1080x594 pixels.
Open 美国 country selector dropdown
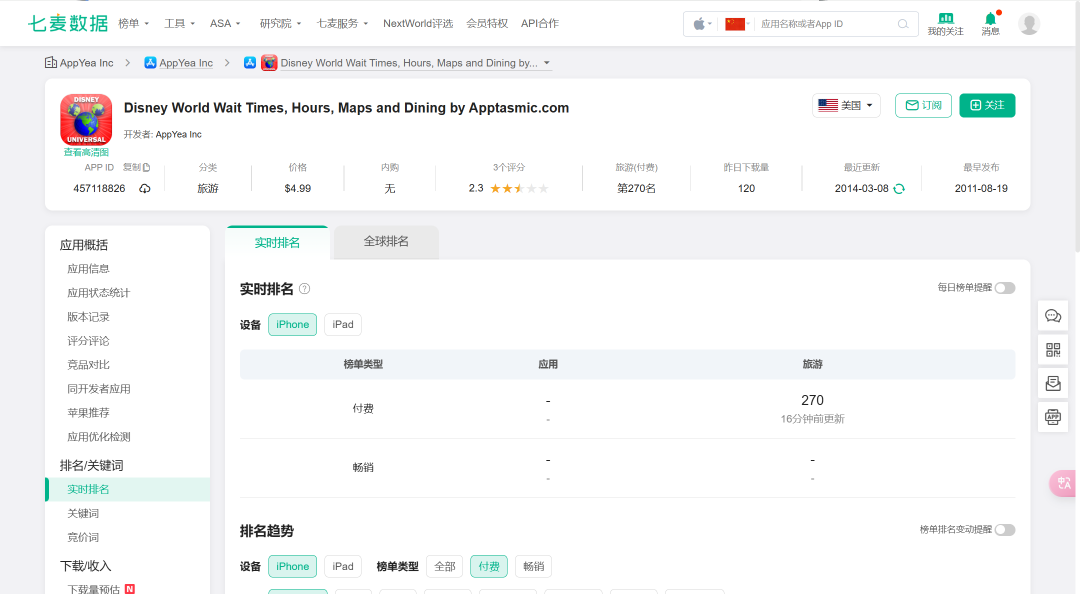(x=846, y=105)
